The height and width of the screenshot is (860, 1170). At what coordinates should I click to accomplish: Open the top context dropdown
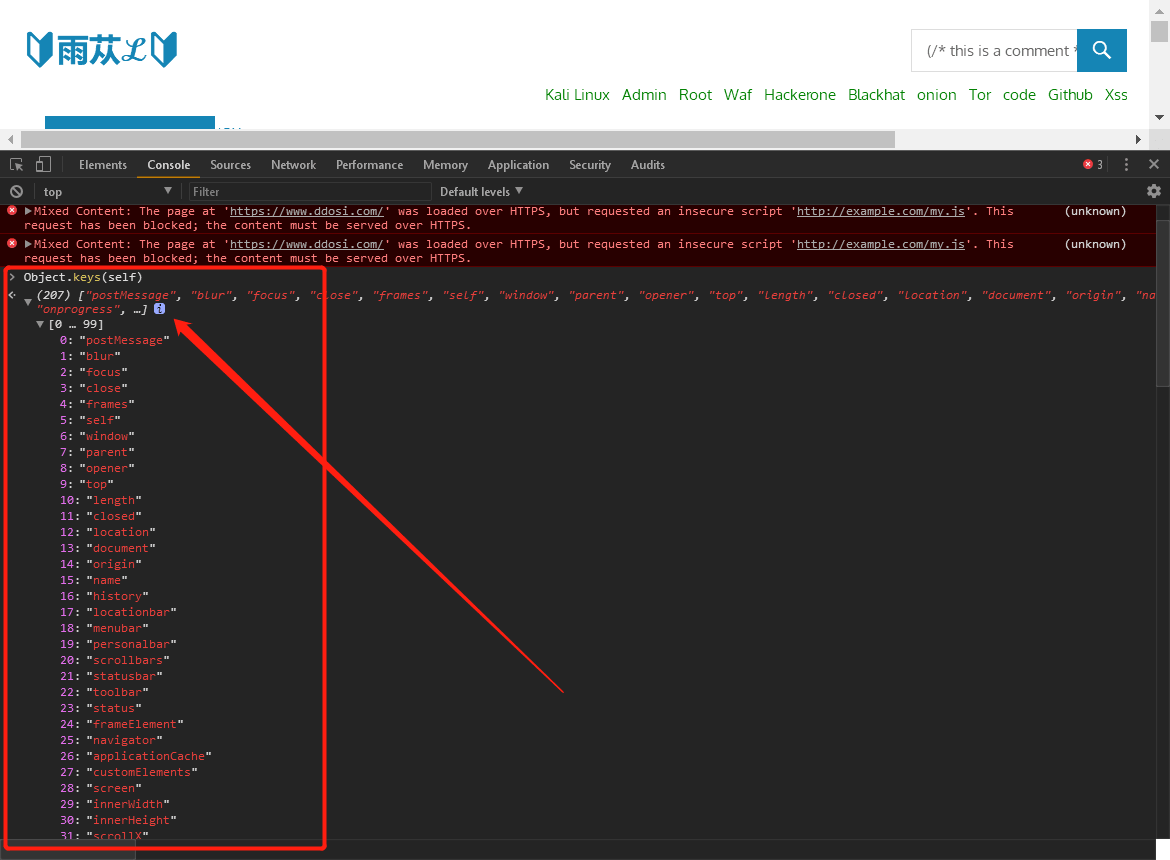[107, 192]
